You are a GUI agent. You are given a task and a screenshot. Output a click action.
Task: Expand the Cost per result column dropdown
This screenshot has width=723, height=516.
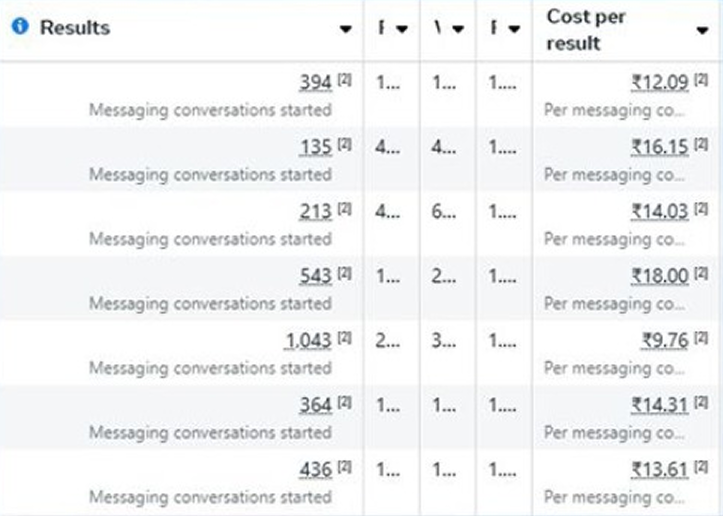click(x=701, y=30)
